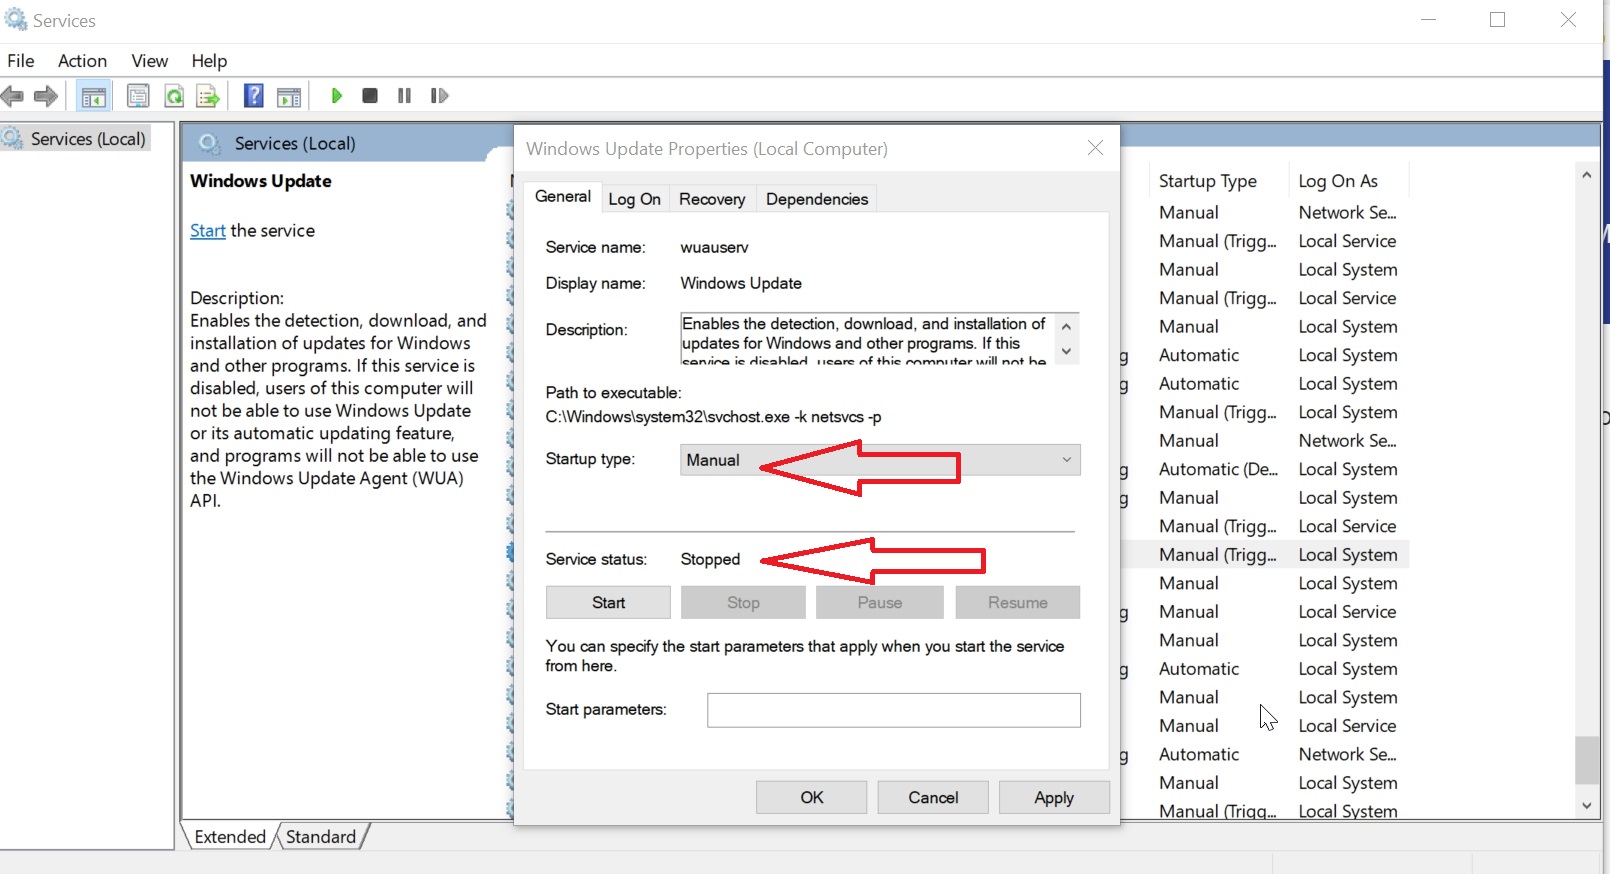This screenshot has height=874, width=1610.
Task: Switch to the Standard view tab
Action: click(x=321, y=837)
